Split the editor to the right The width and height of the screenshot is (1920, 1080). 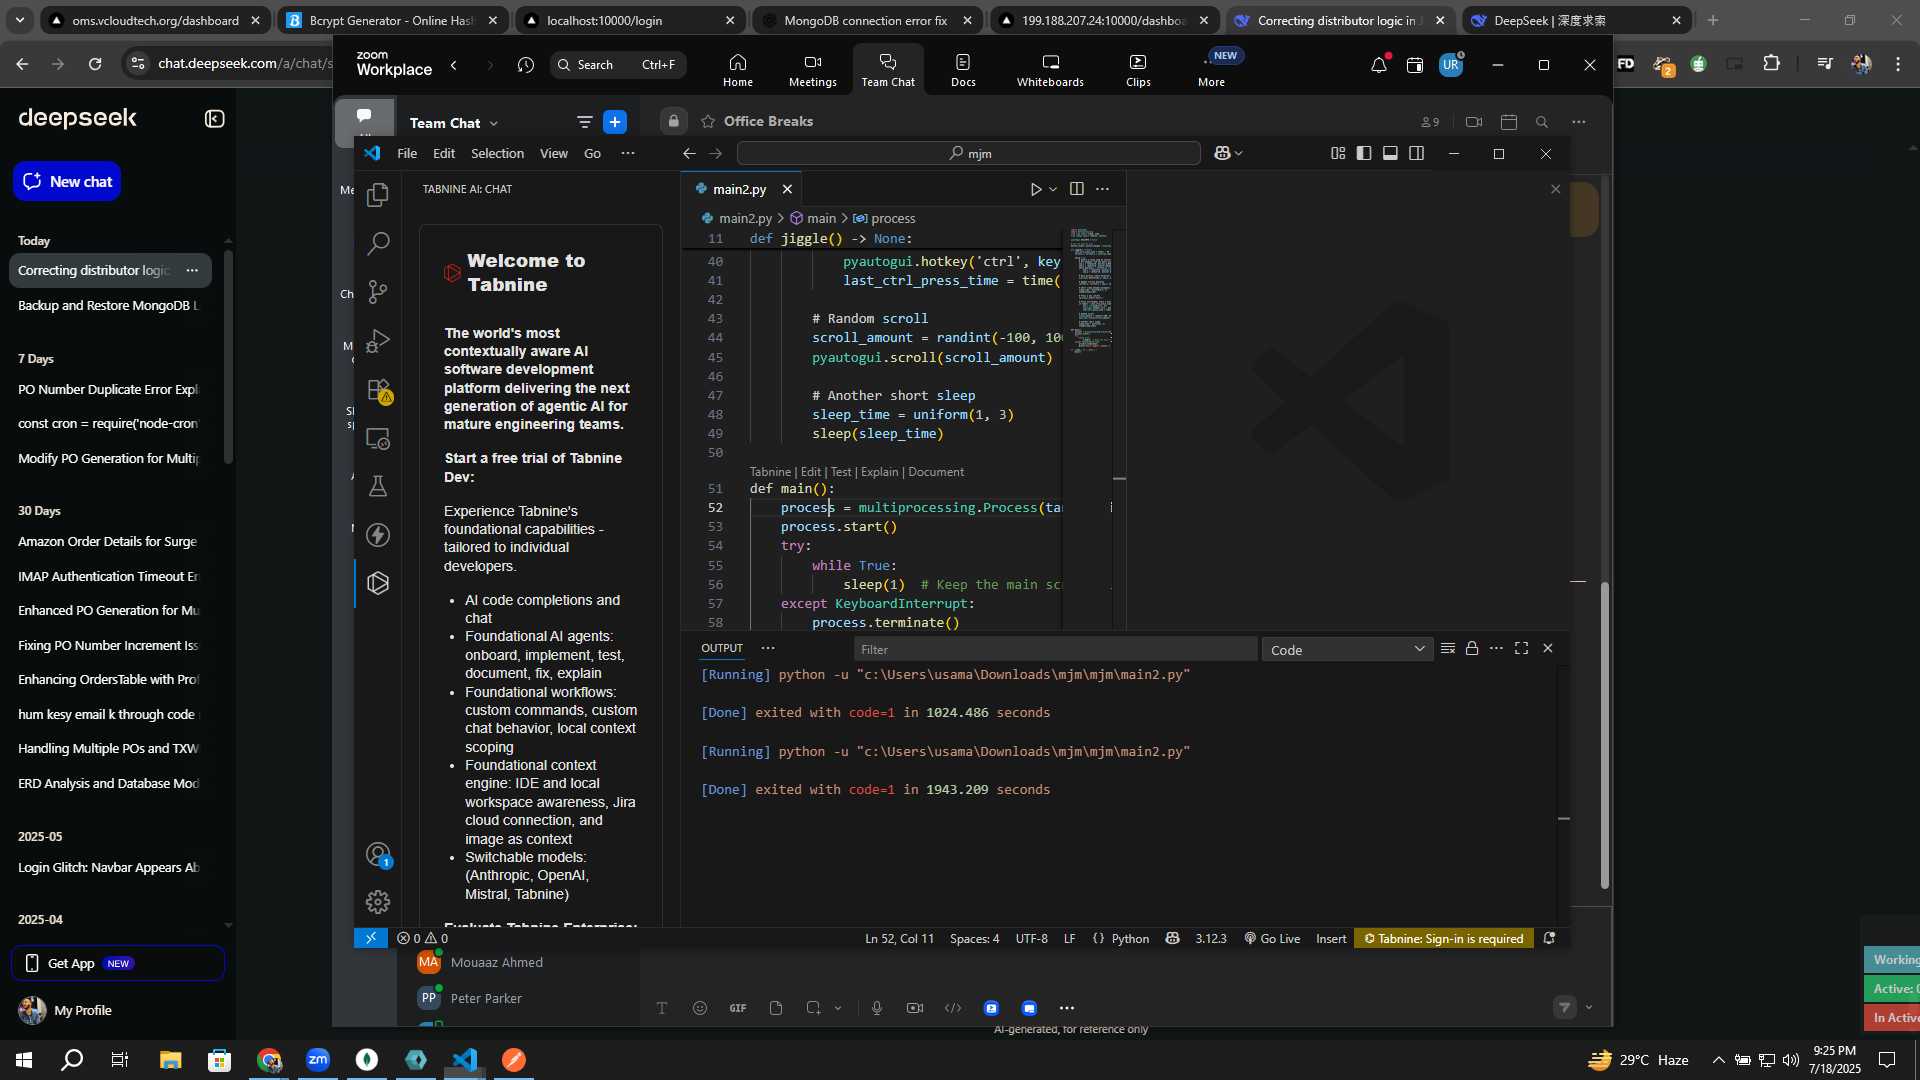(1077, 189)
